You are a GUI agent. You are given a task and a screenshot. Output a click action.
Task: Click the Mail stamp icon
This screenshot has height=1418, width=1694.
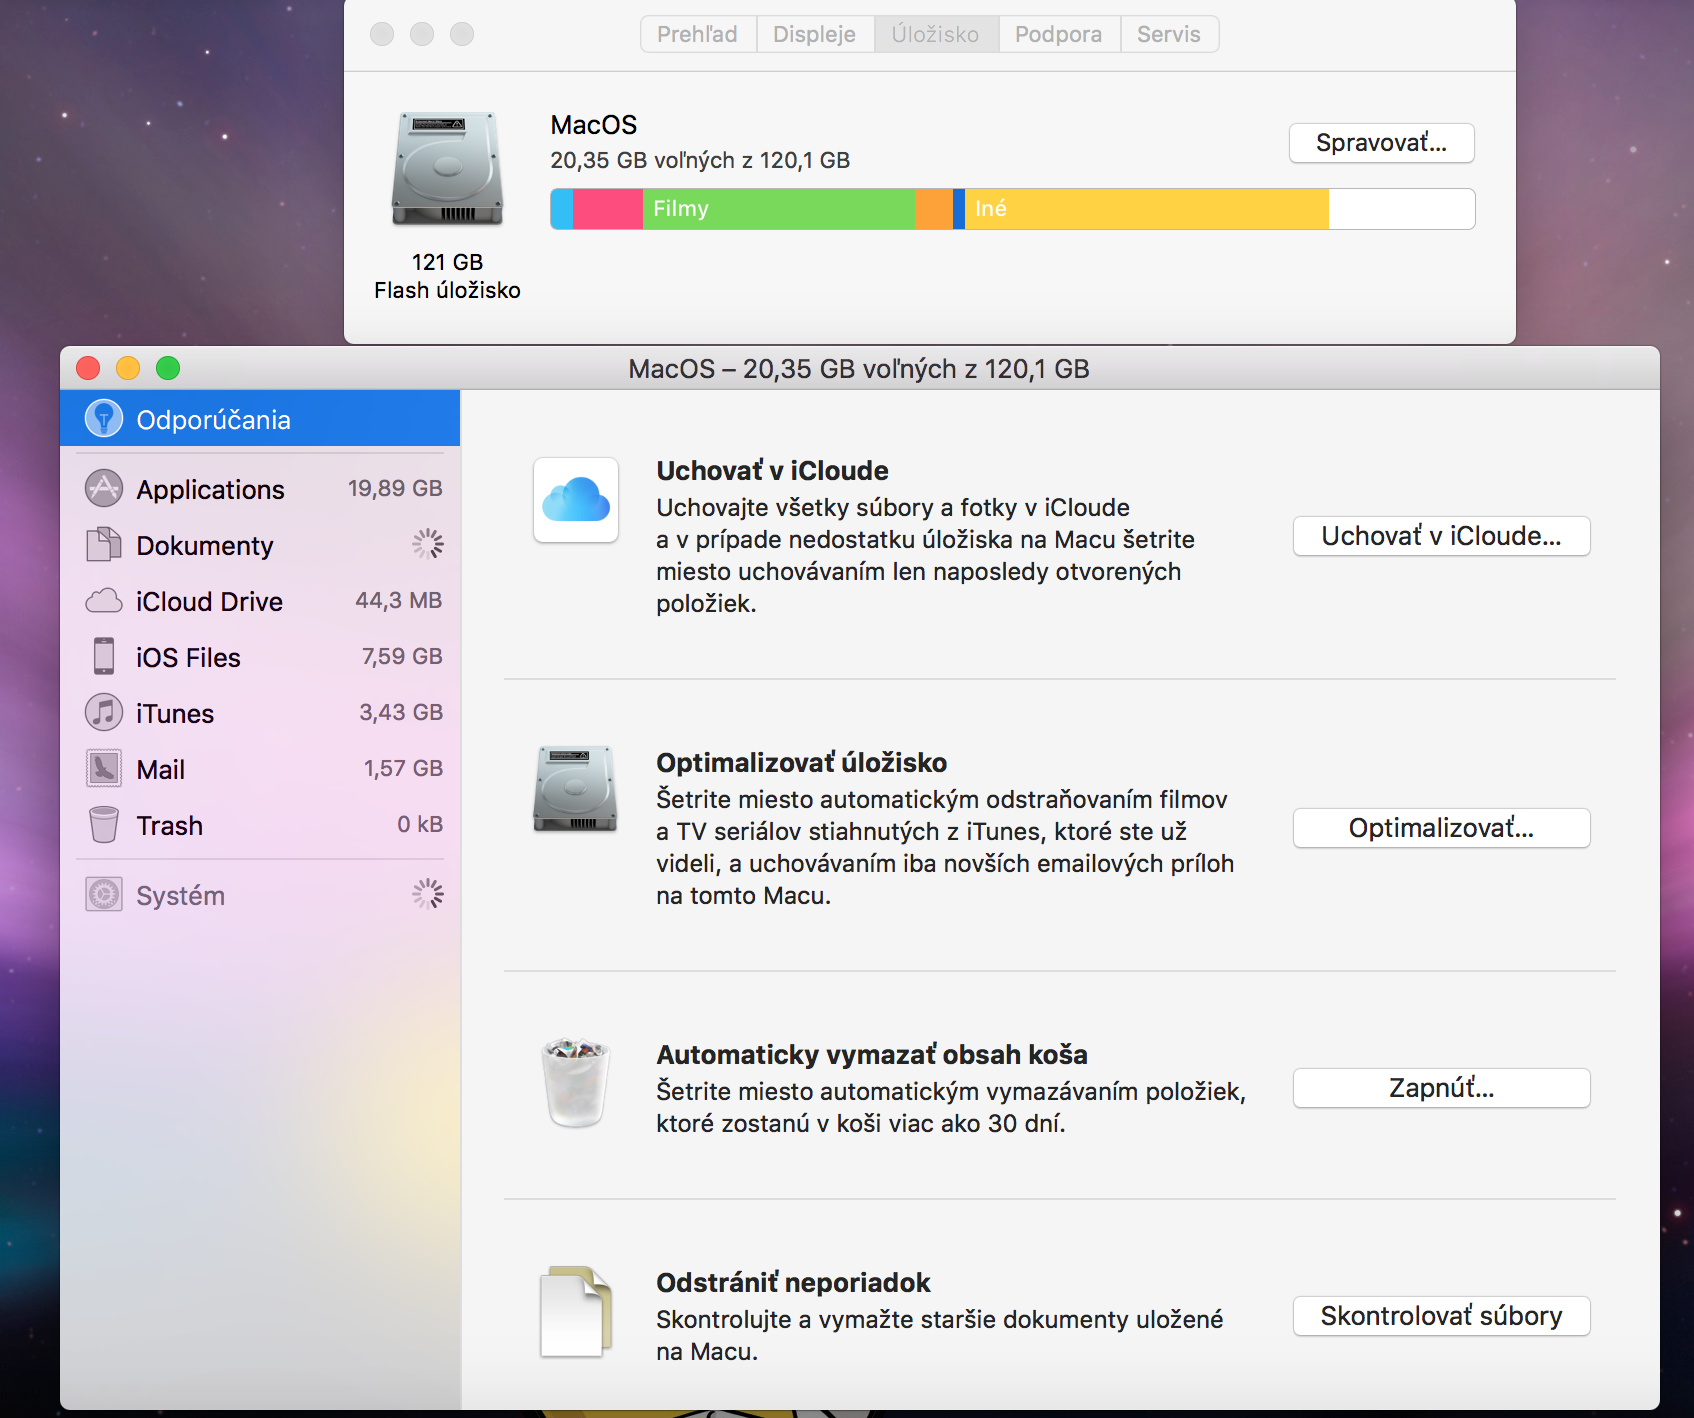[103, 769]
